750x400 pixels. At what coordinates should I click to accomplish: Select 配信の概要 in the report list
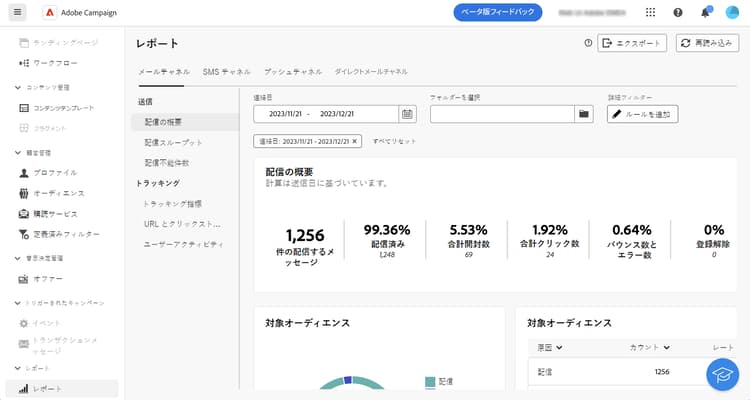(185, 122)
